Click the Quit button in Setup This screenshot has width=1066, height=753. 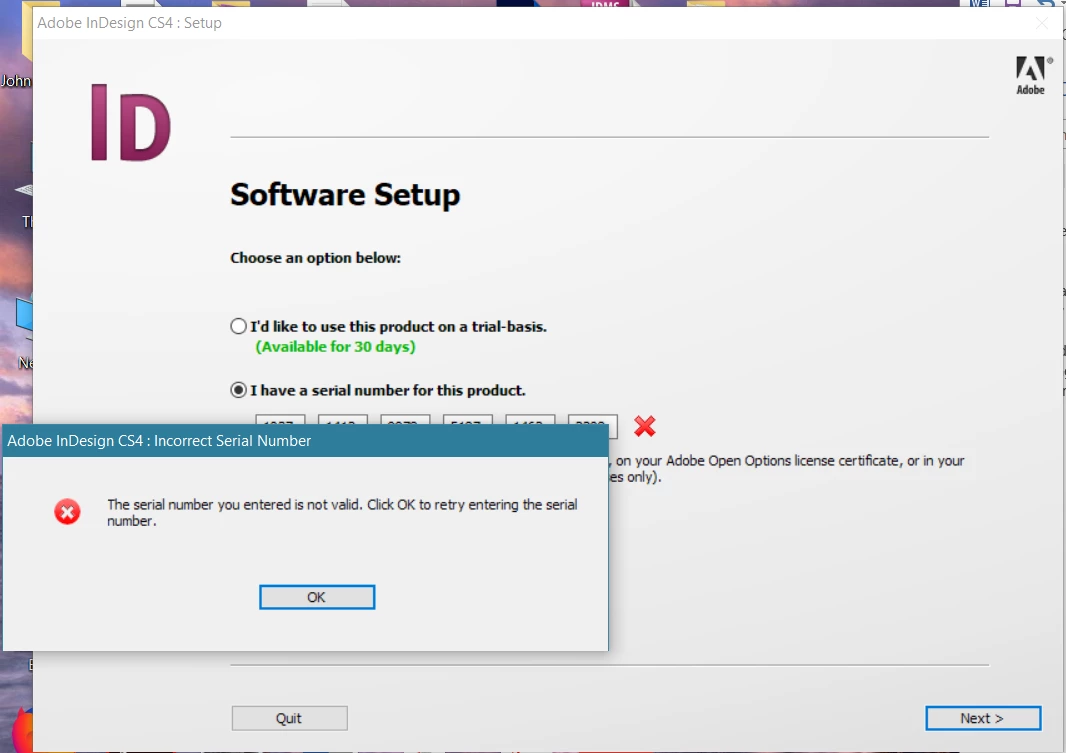pyautogui.click(x=290, y=718)
